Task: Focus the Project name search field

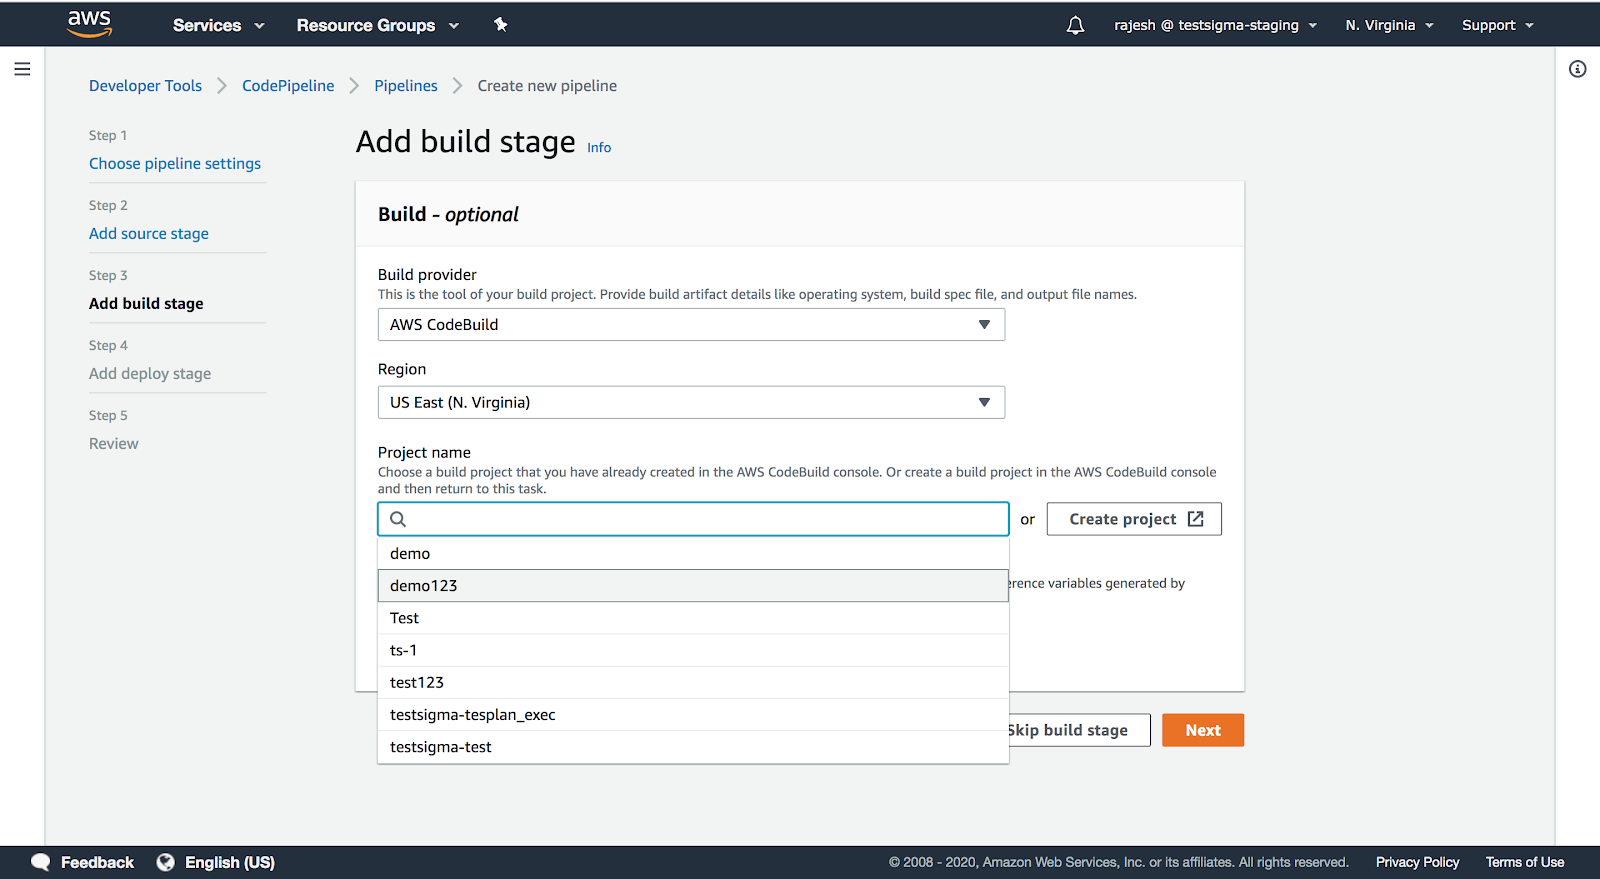Action: (x=693, y=519)
